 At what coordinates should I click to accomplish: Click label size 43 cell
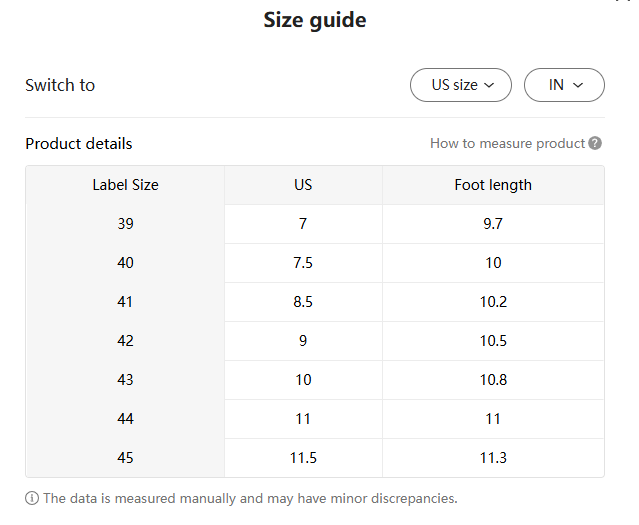pos(125,380)
